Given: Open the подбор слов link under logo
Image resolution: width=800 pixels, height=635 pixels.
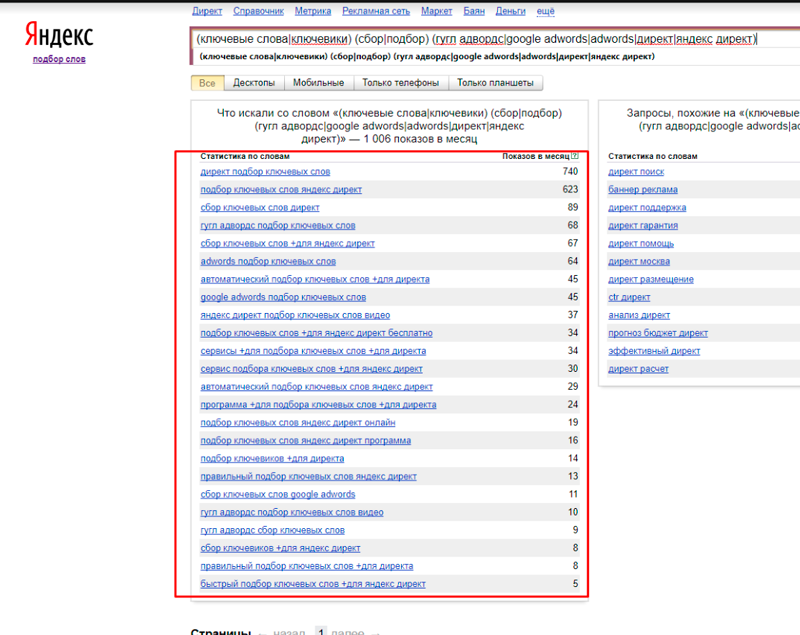Looking at the screenshot, I should [x=59, y=59].
